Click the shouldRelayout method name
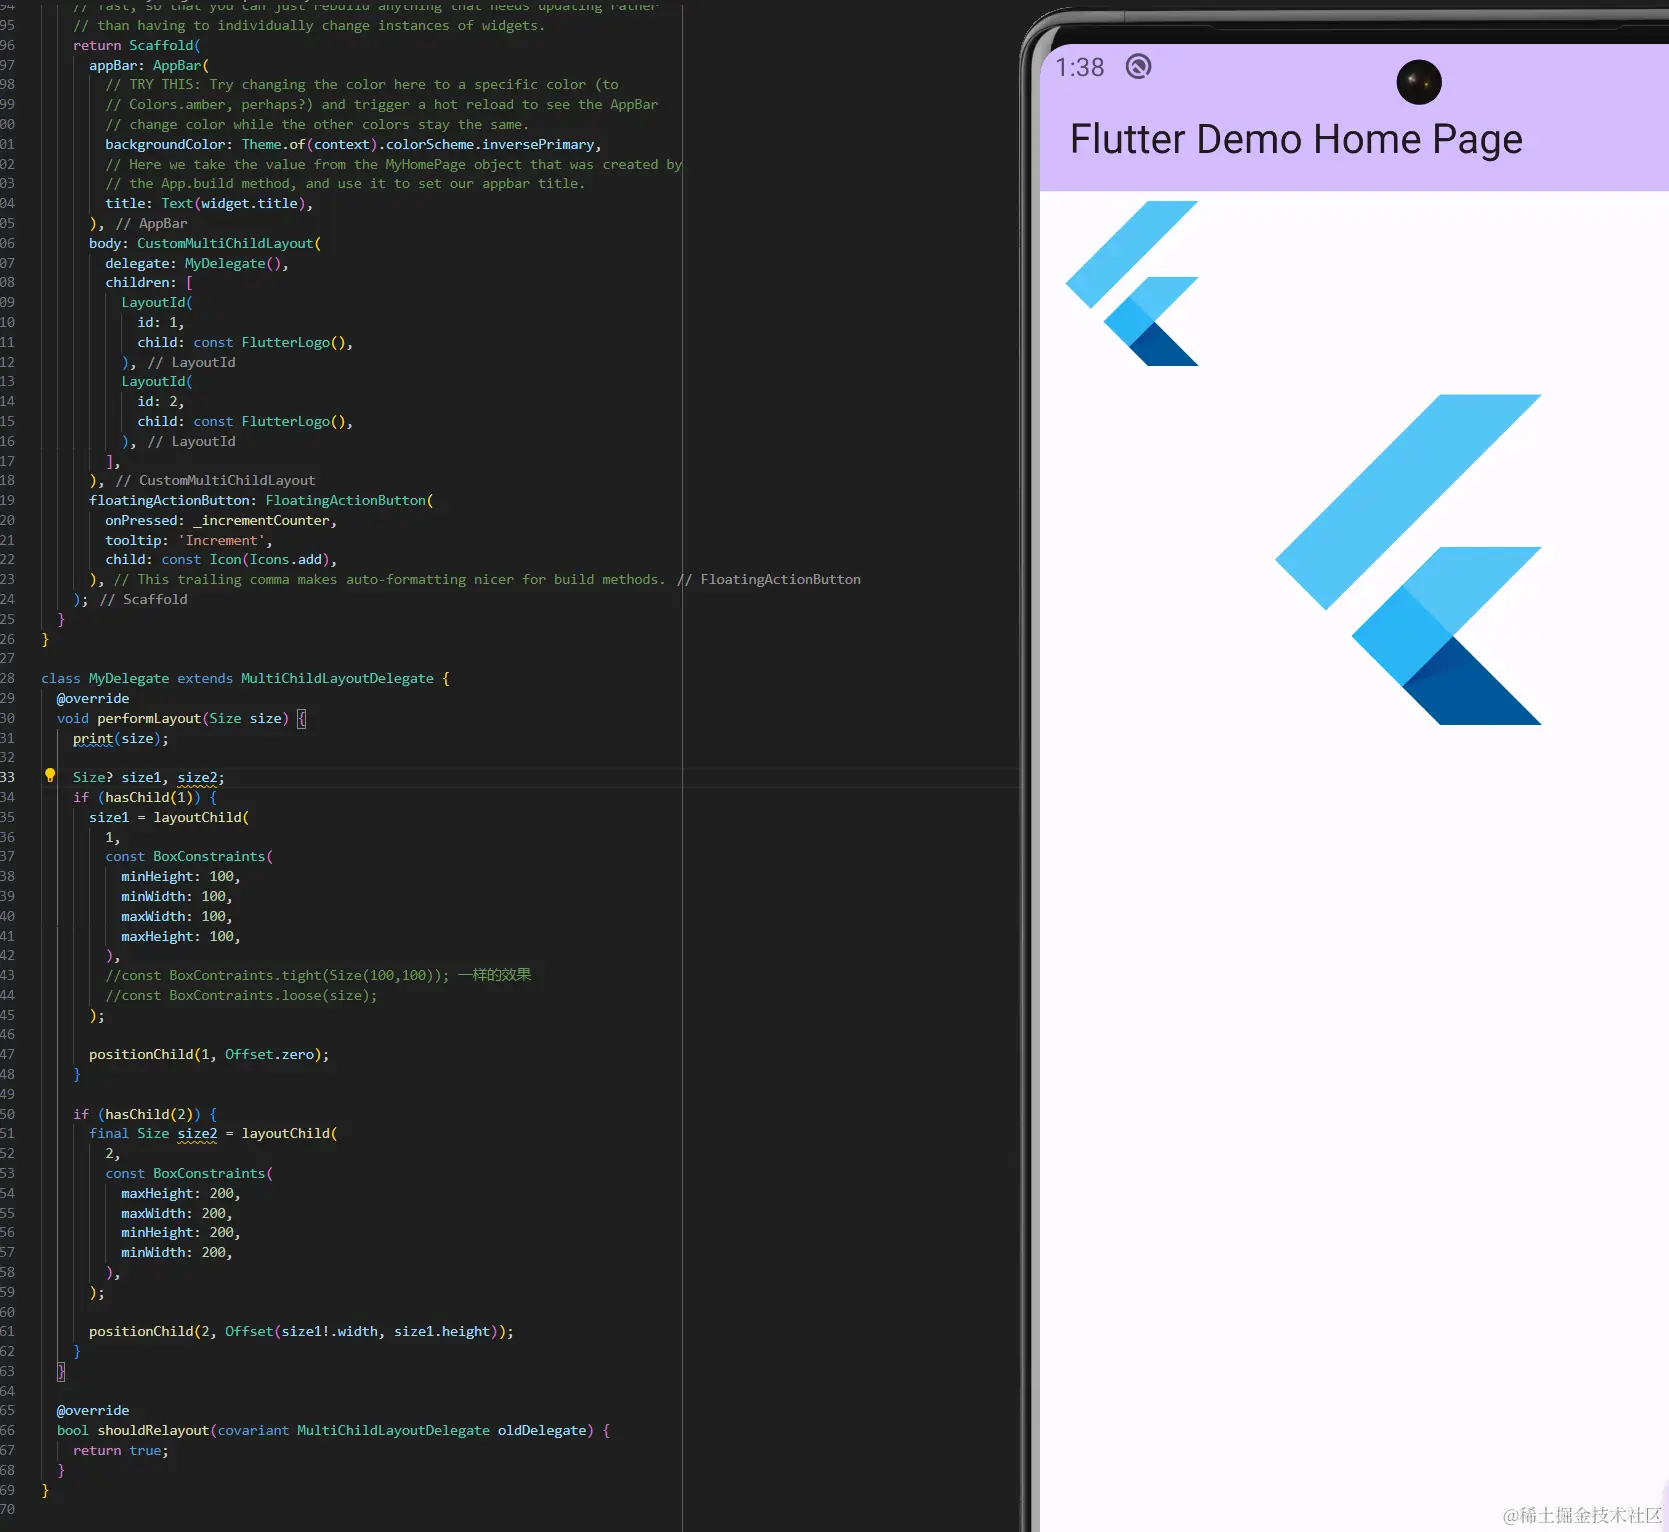Screen dimensions: 1669x1532 (x=152, y=1430)
